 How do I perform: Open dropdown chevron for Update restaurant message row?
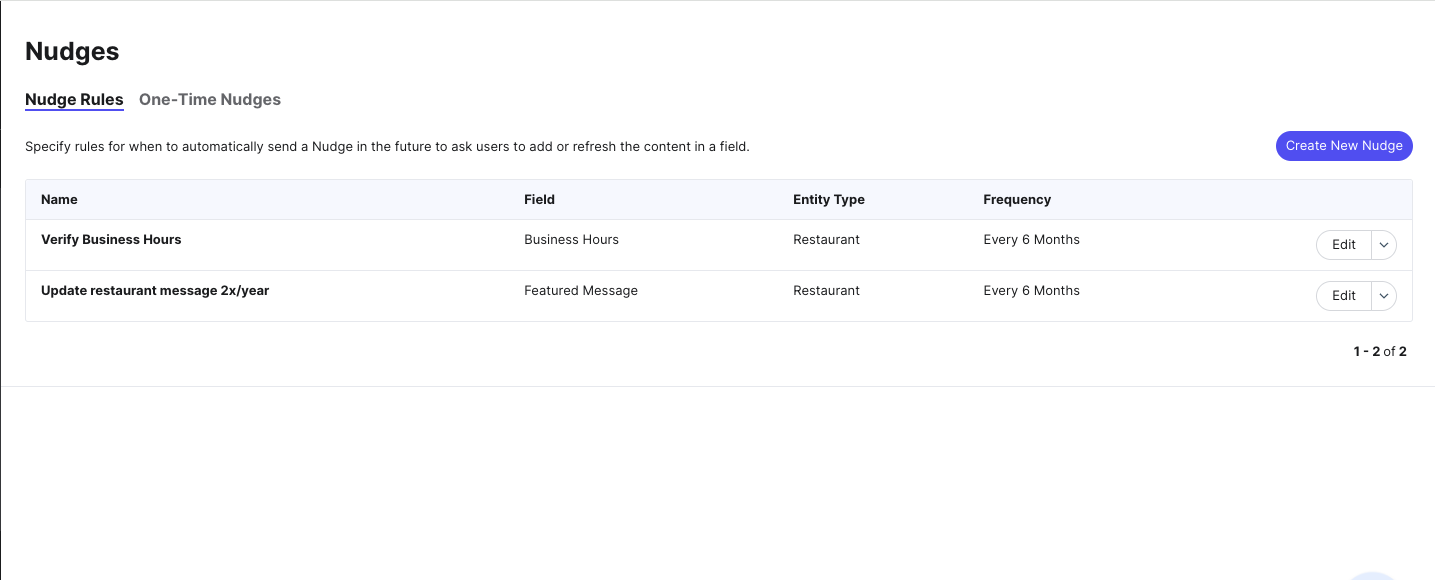tap(1384, 296)
